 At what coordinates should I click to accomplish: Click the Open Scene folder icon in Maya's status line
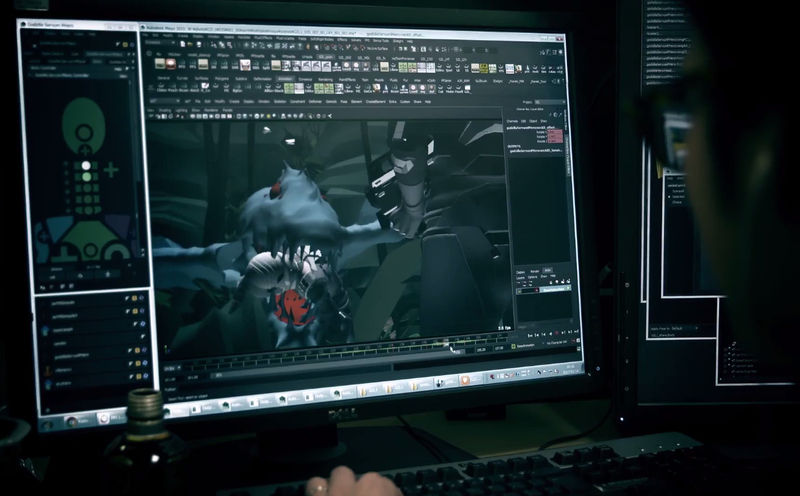click(x=190, y=44)
